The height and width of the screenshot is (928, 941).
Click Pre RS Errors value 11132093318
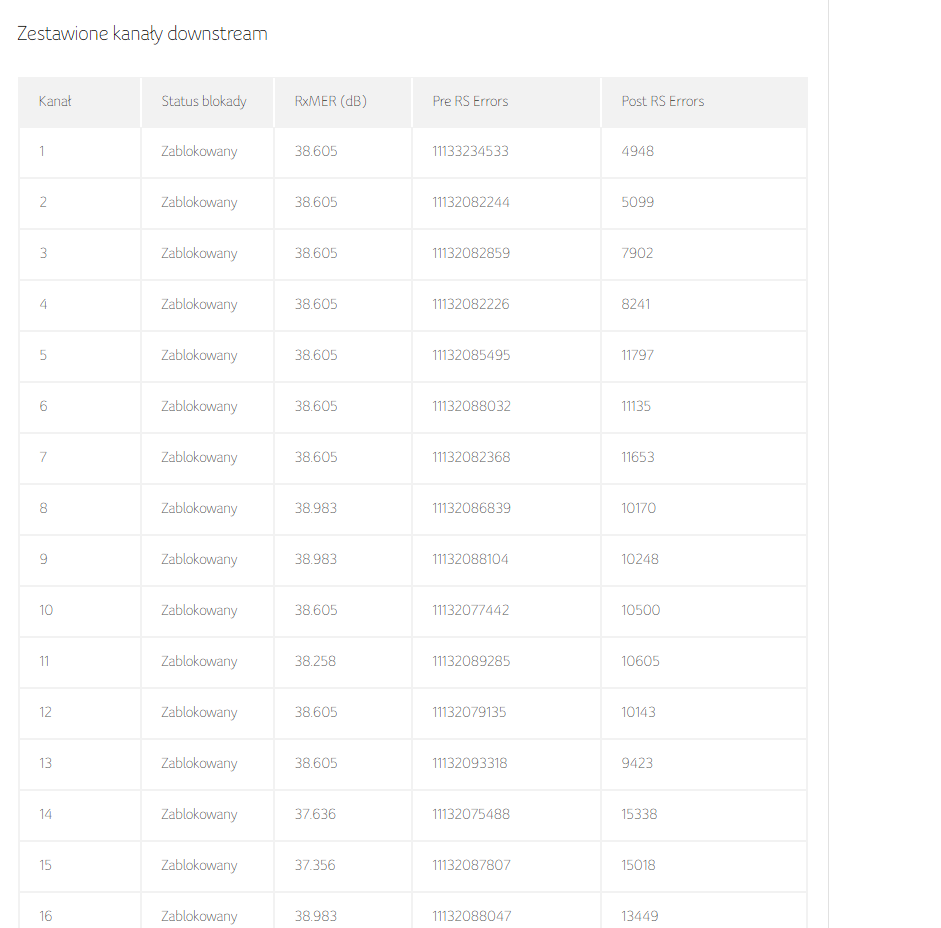pos(470,764)
